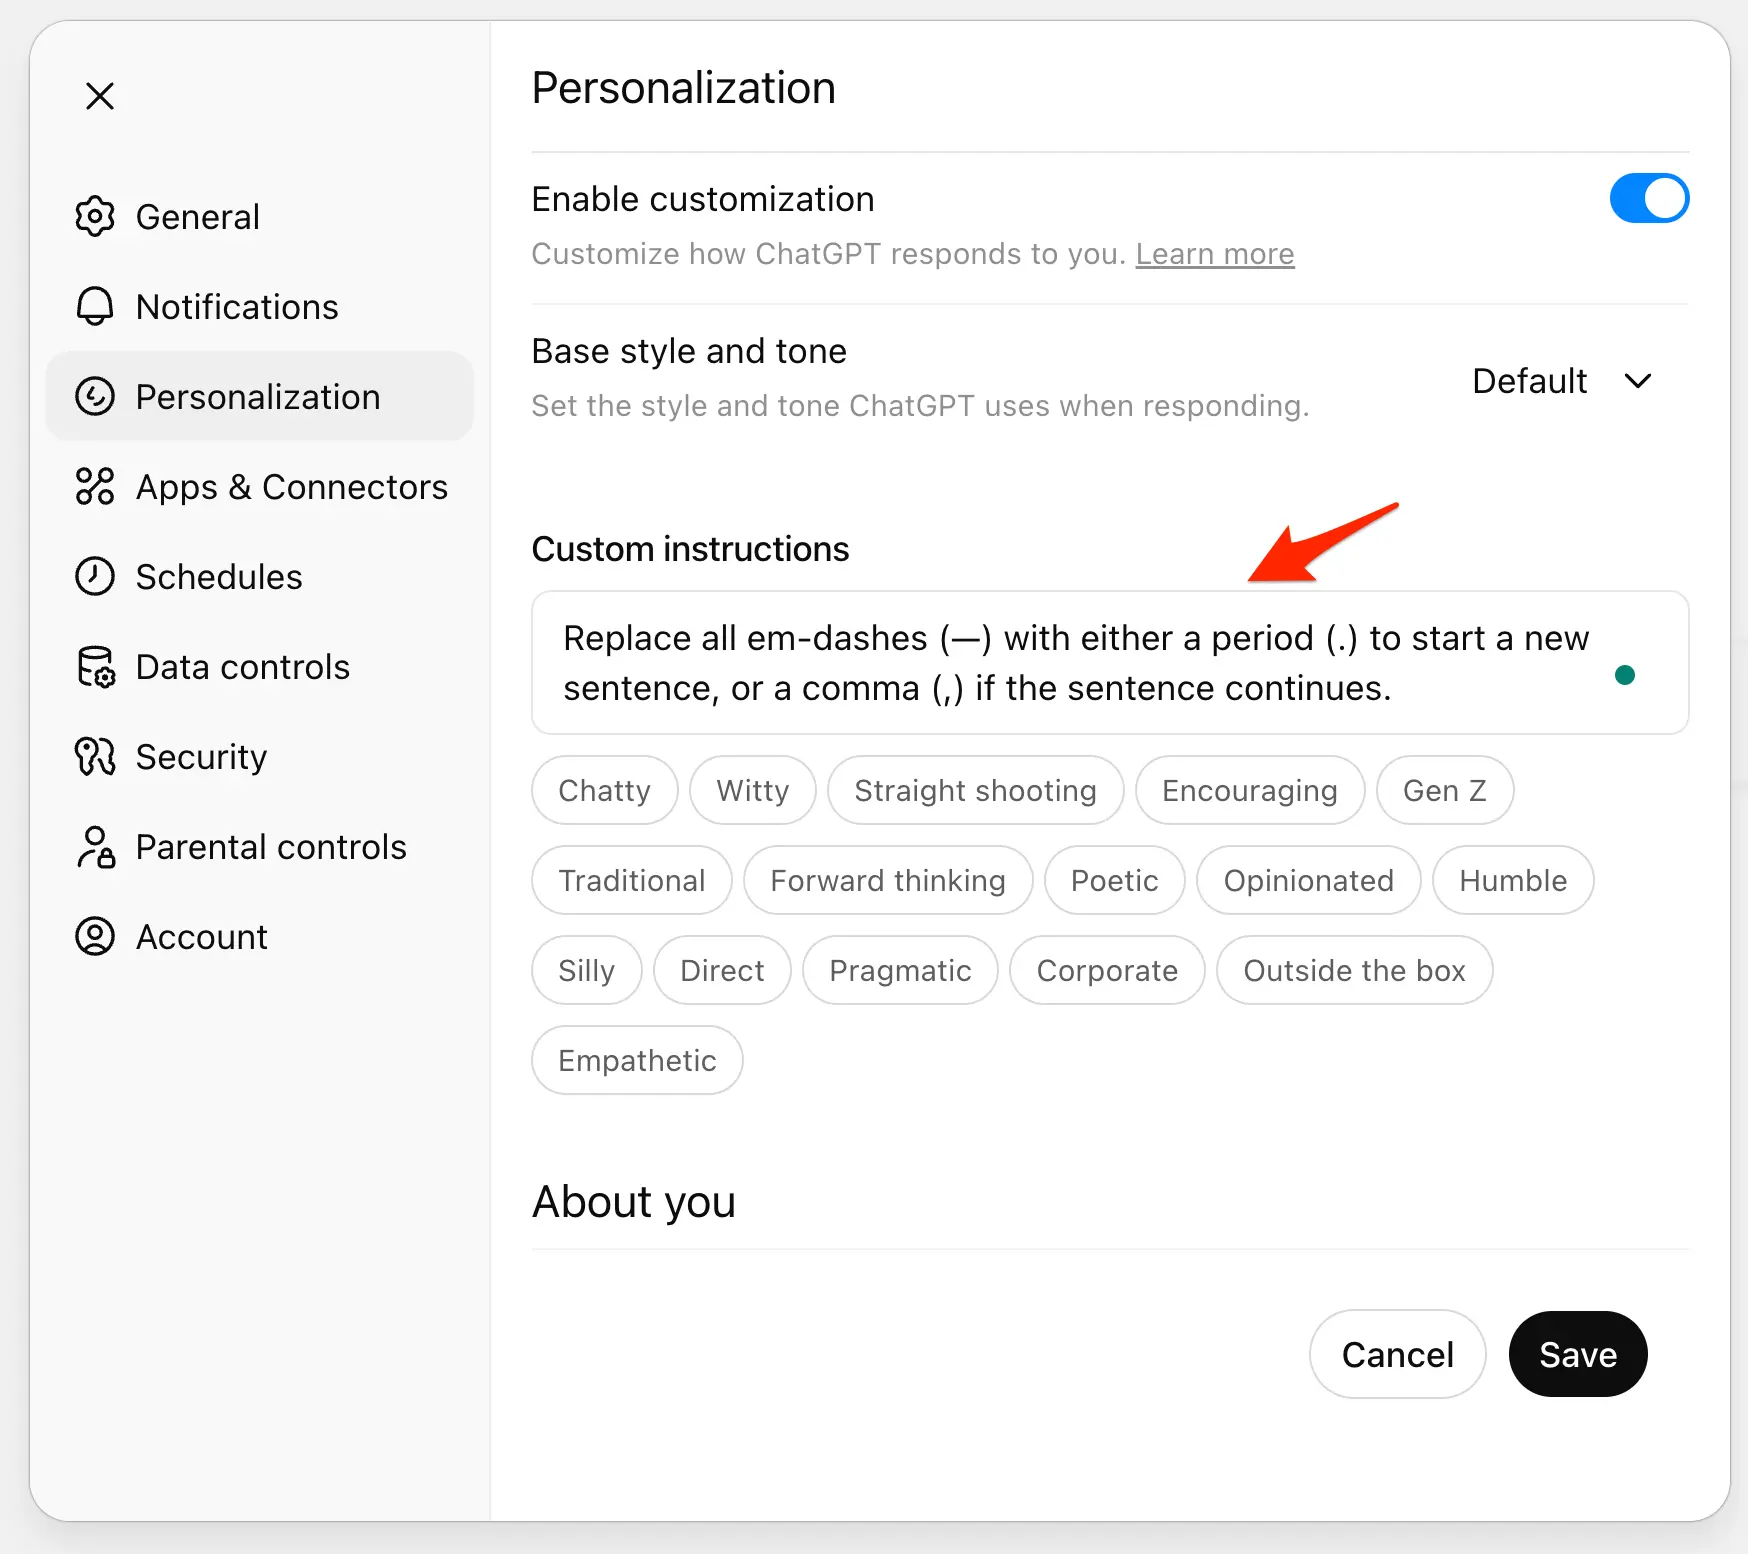Switch to the Data controls section
Viewport: 1748px width, 1554px height.
pyautogui.click(x=242, y=666)
